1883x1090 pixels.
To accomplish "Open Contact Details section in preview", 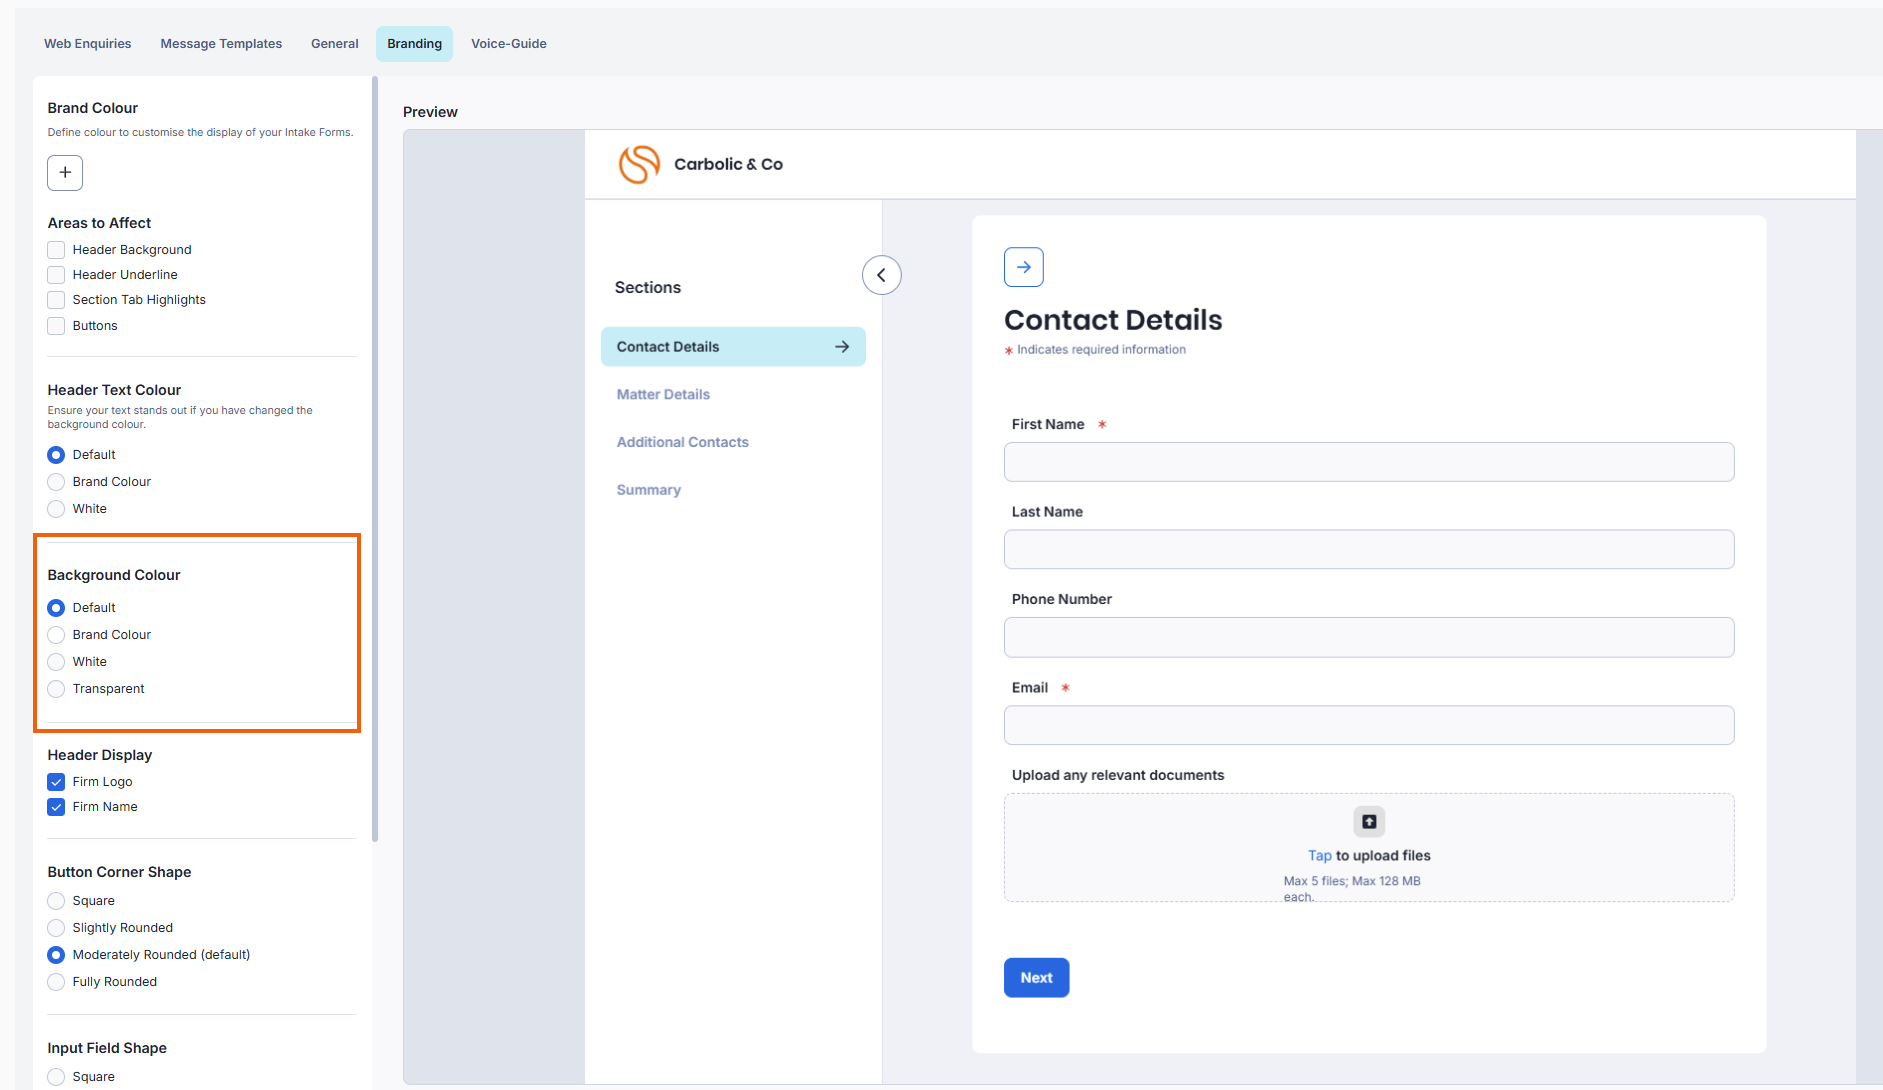I will pyautogui.click(x=733, y=347).
